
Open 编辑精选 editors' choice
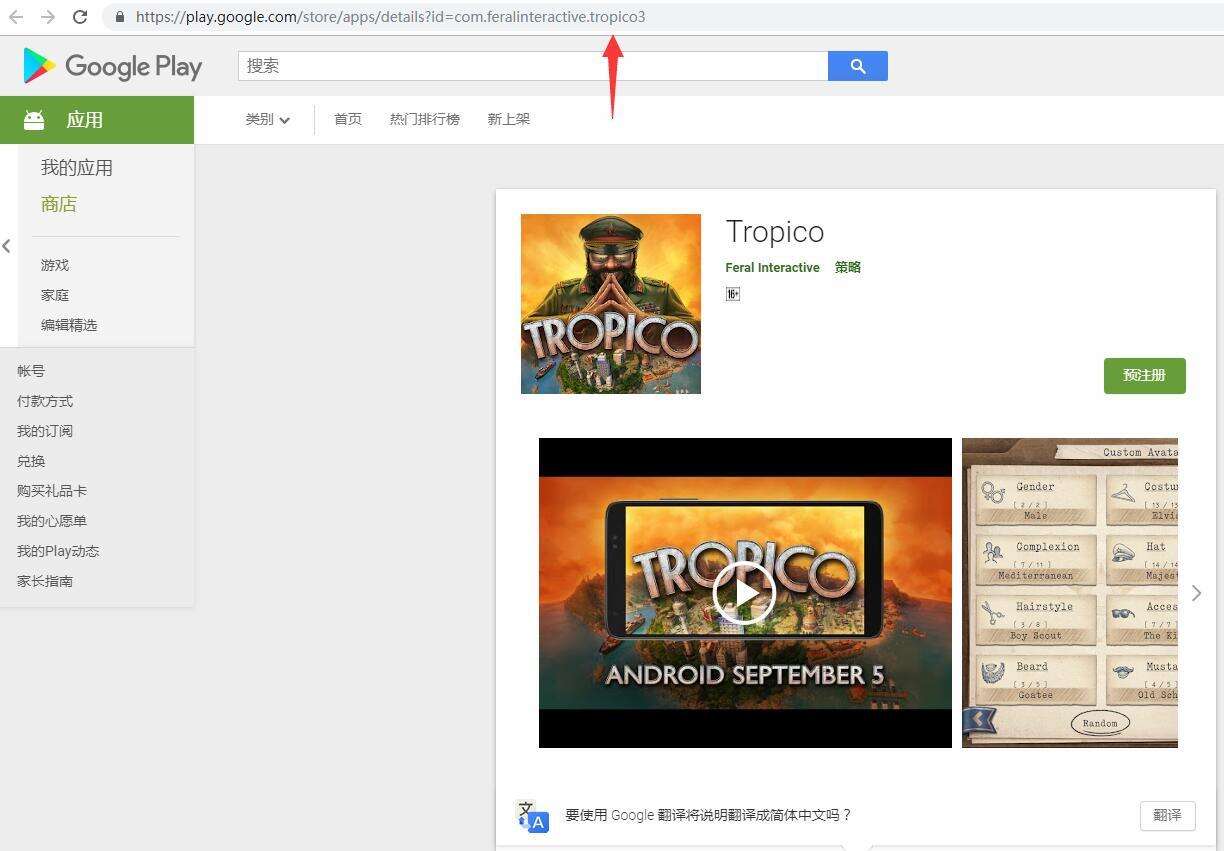[x=69, y=325]
